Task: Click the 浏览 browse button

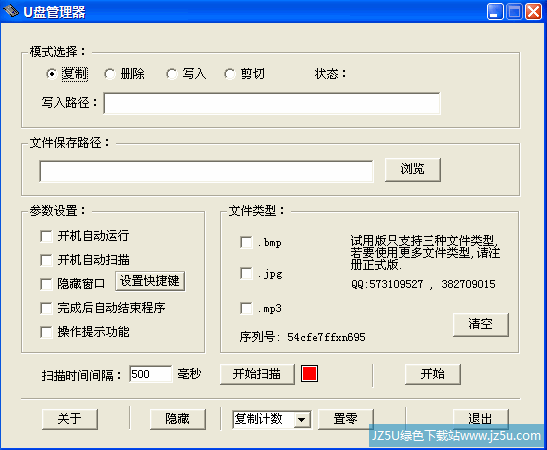Action: coord(413,170)
